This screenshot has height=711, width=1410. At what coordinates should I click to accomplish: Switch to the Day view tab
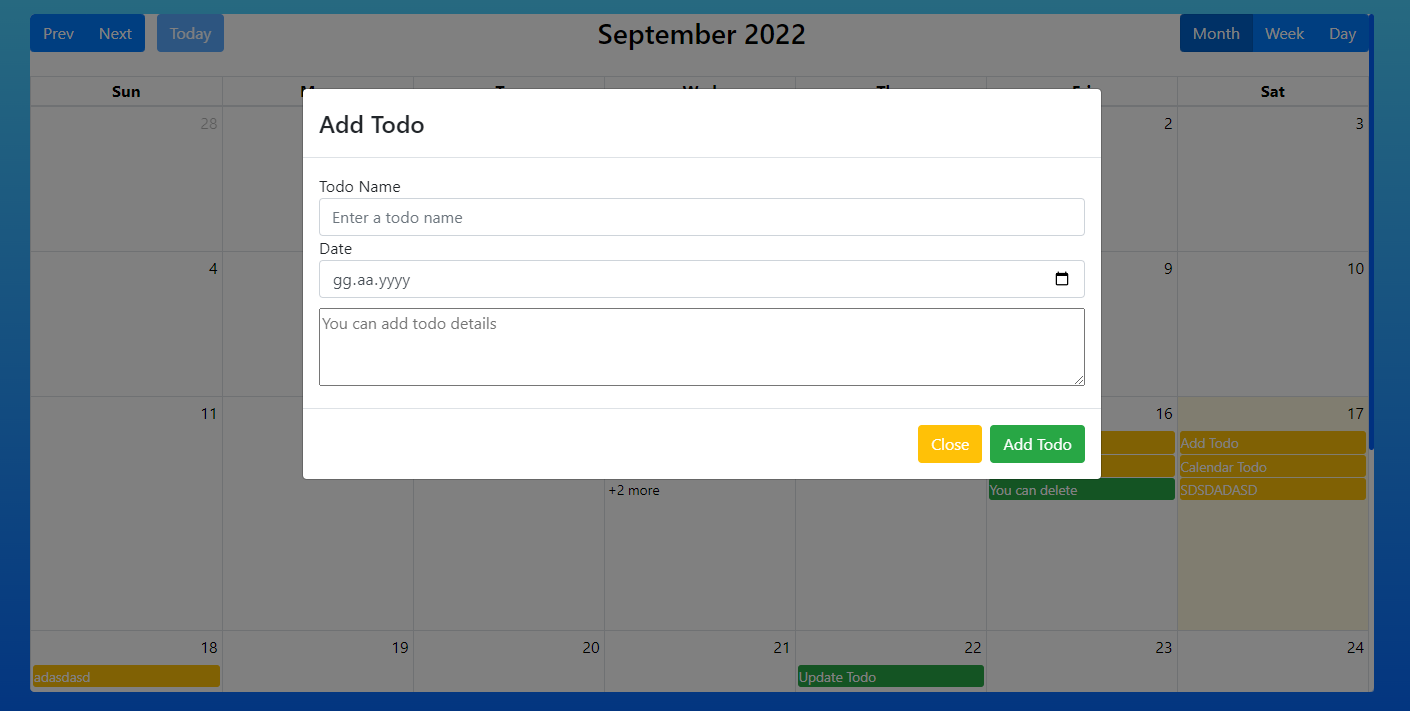click(x=1342, y=33)
